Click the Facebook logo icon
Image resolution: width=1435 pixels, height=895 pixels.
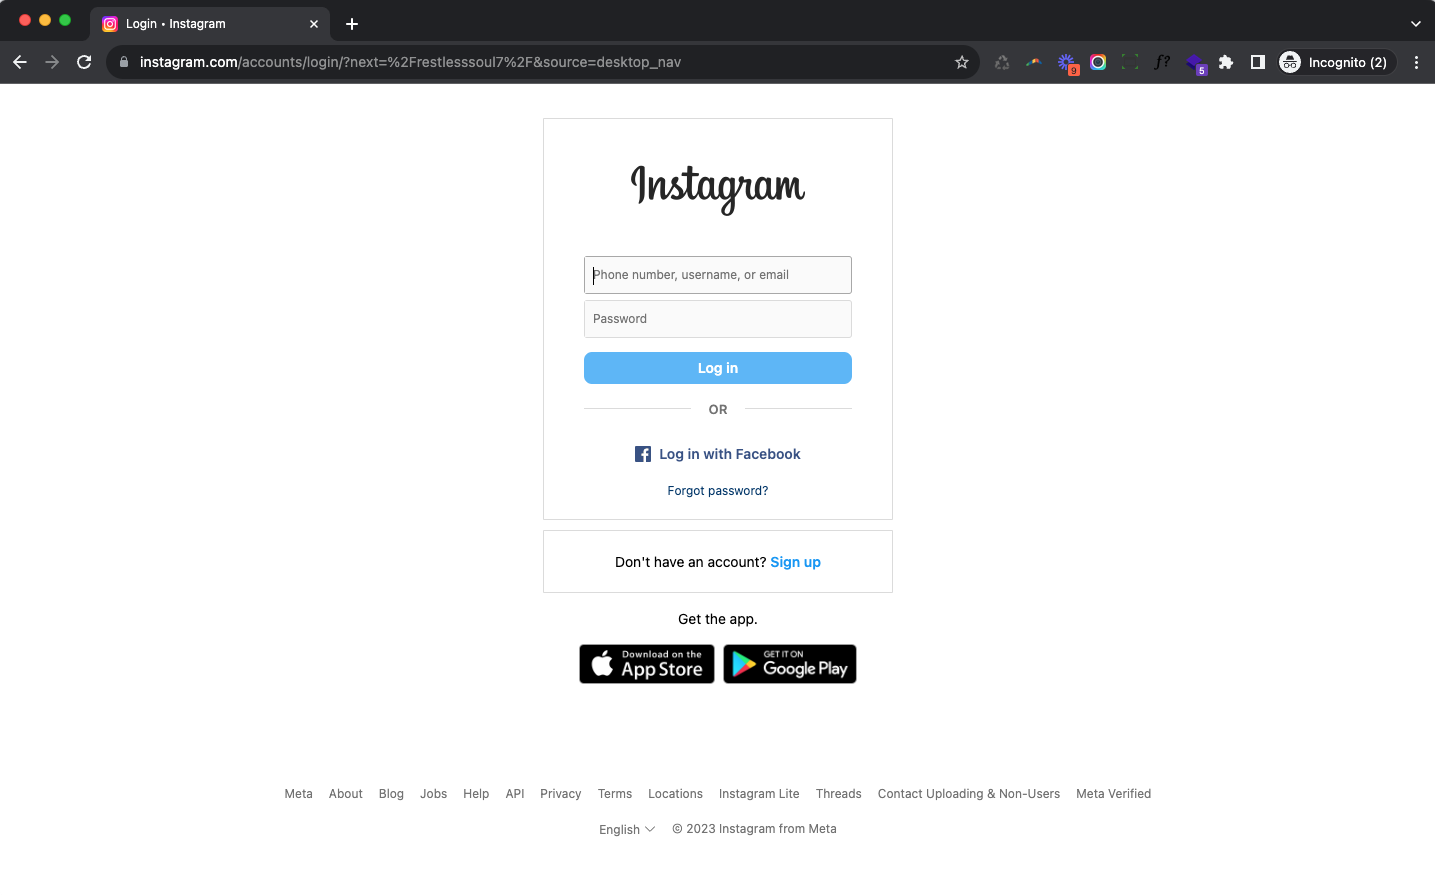[x=643, y=454]
